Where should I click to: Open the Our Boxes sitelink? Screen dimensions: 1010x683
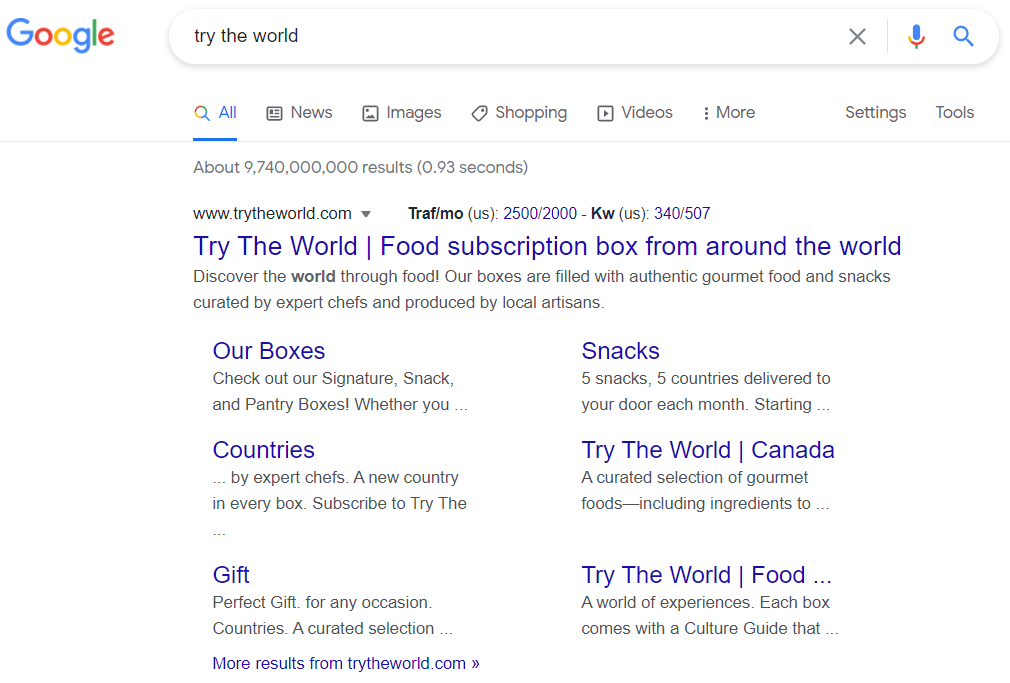point(269,351)
